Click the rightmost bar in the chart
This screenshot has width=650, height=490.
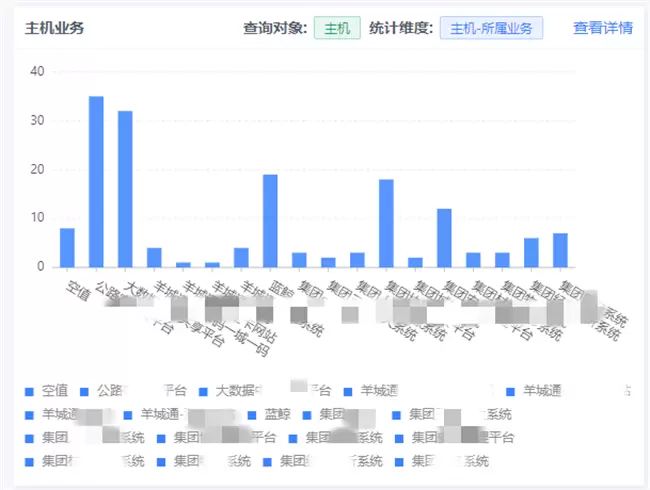pos(560,250)
